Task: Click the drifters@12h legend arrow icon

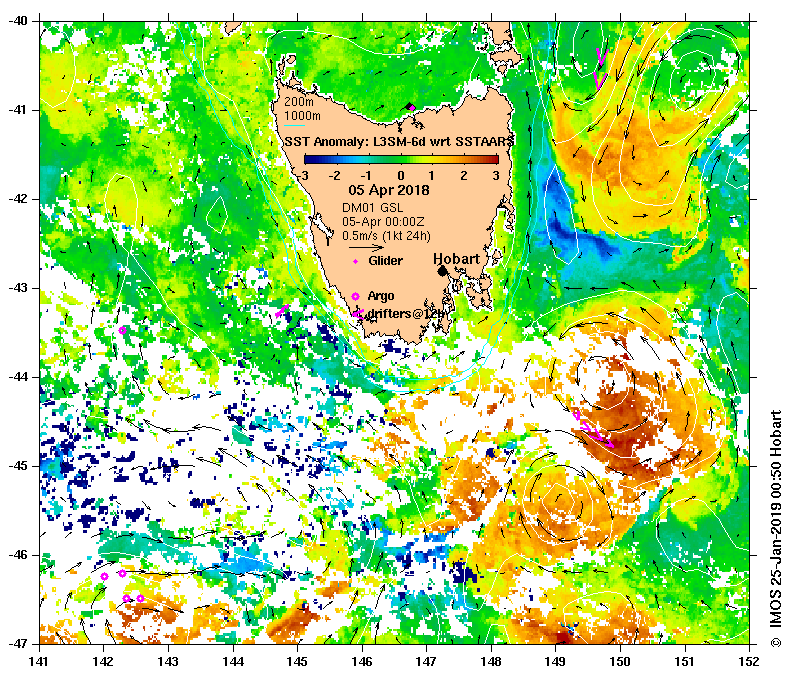Action: (358, 315)
